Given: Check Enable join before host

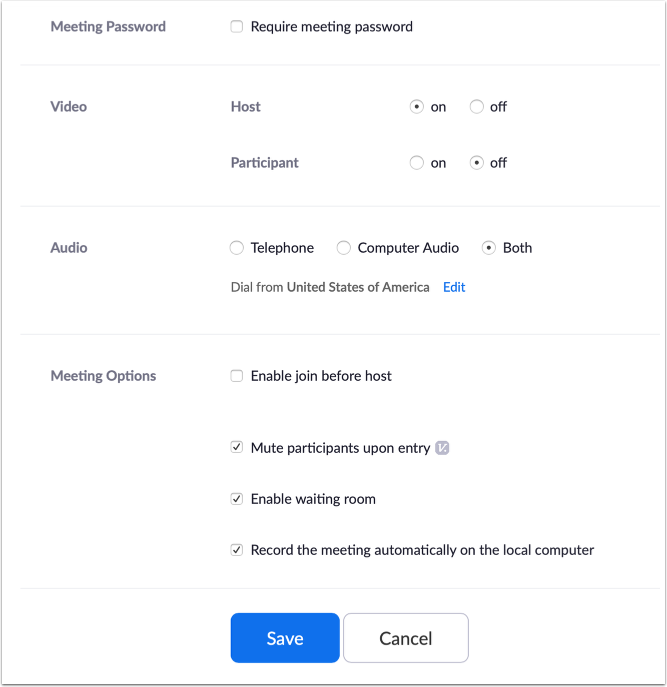Looking at the screenshot, I should tap(237, 376).
